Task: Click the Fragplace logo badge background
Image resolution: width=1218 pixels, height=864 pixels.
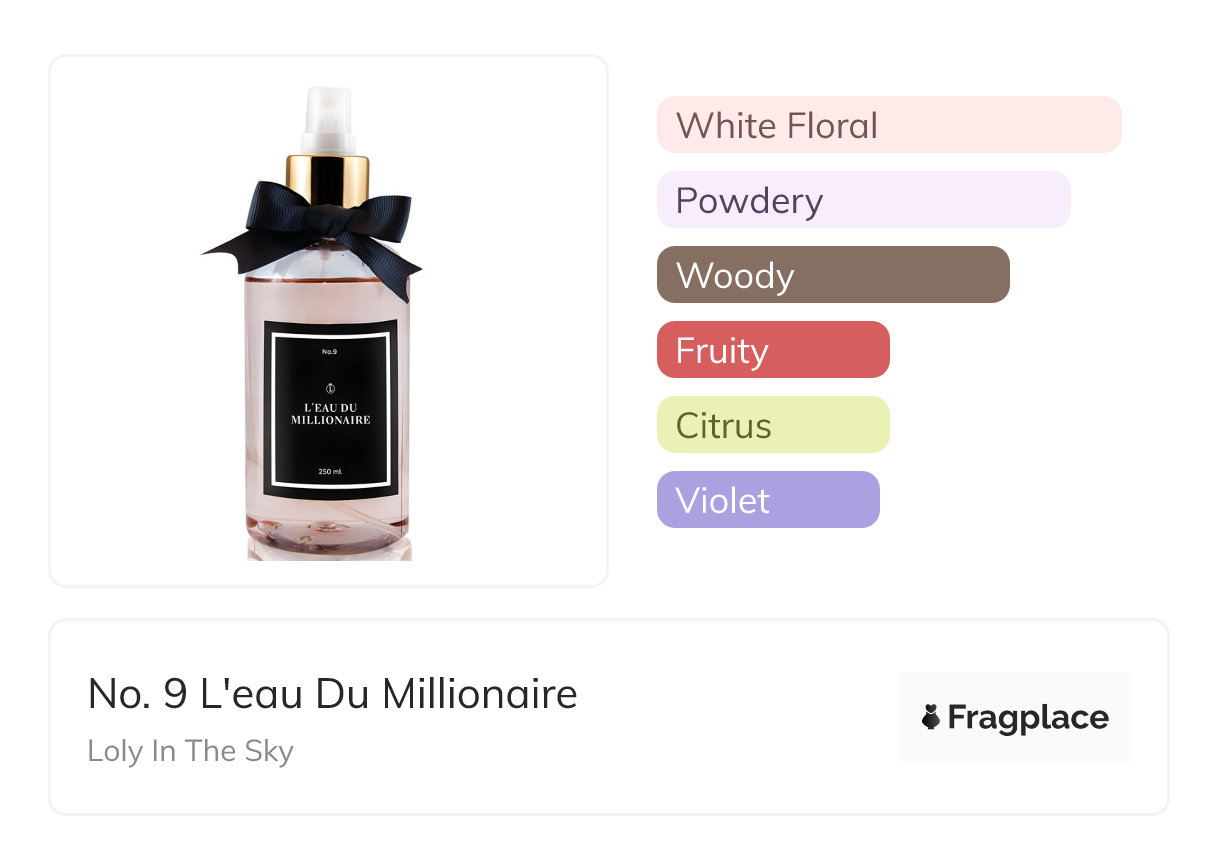Action: click(1015, 717)
